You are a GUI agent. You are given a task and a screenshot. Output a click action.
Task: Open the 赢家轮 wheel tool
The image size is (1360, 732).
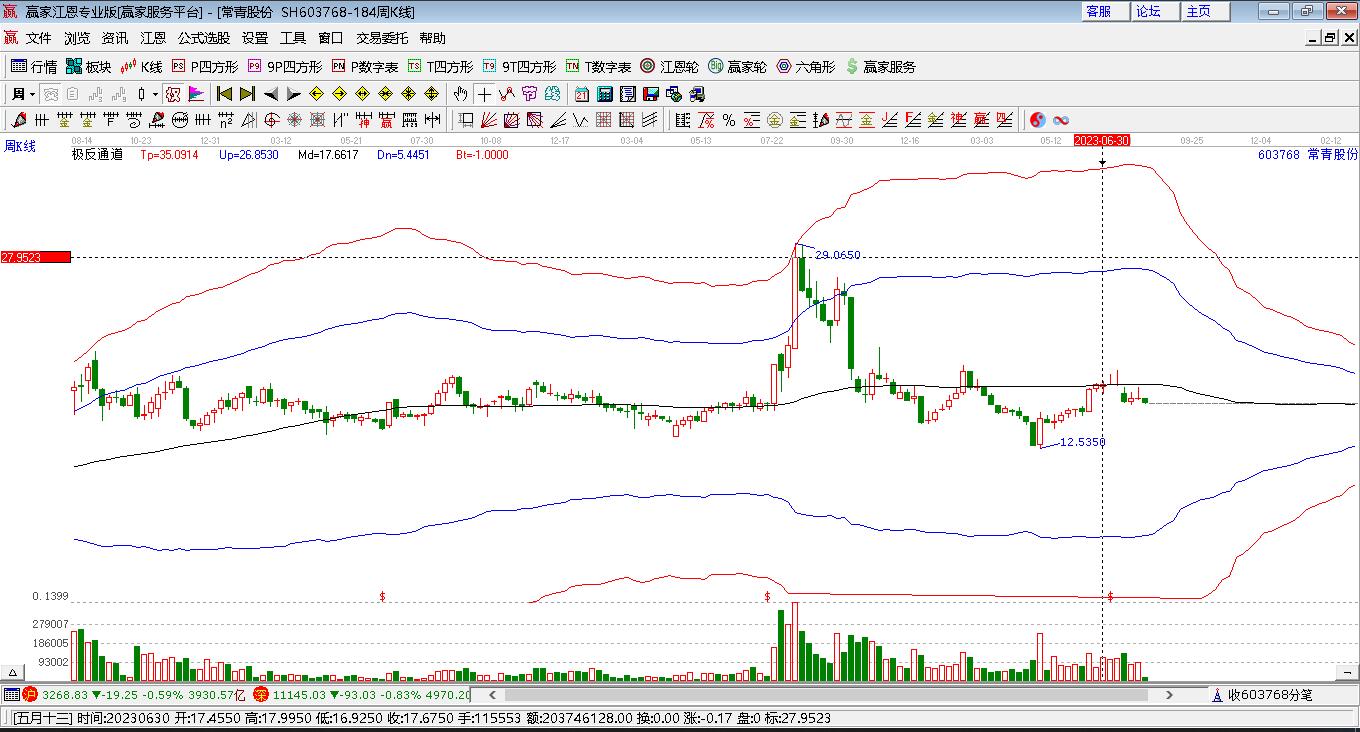point(738,67)
